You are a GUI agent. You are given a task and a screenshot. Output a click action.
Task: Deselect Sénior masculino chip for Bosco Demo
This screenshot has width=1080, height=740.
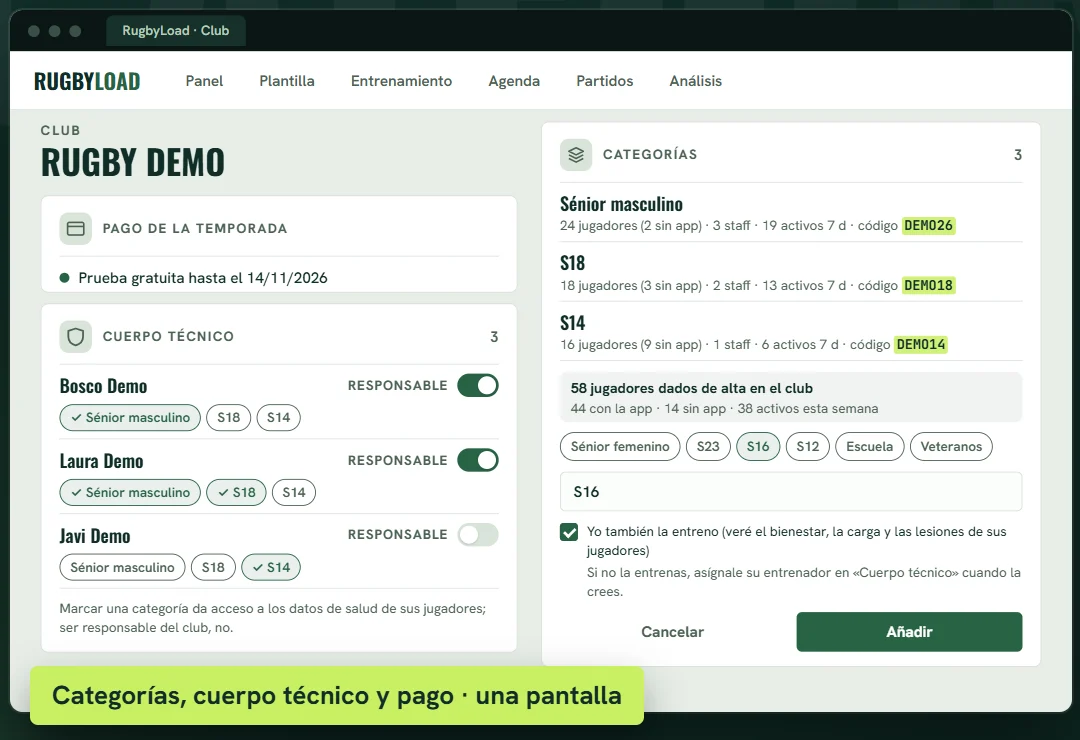coord(130,418)
